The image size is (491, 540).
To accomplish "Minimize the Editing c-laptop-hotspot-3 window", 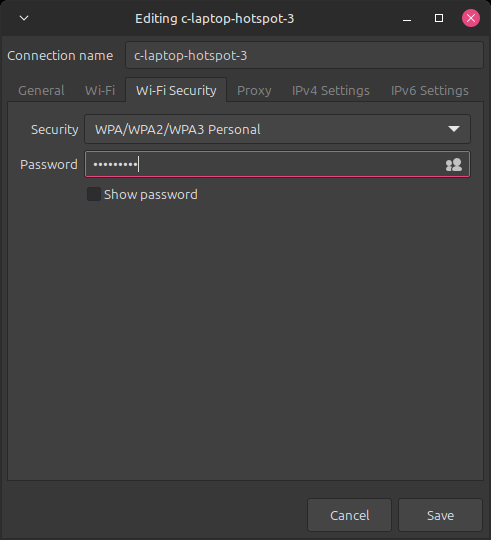I will (x=407, y=19).
